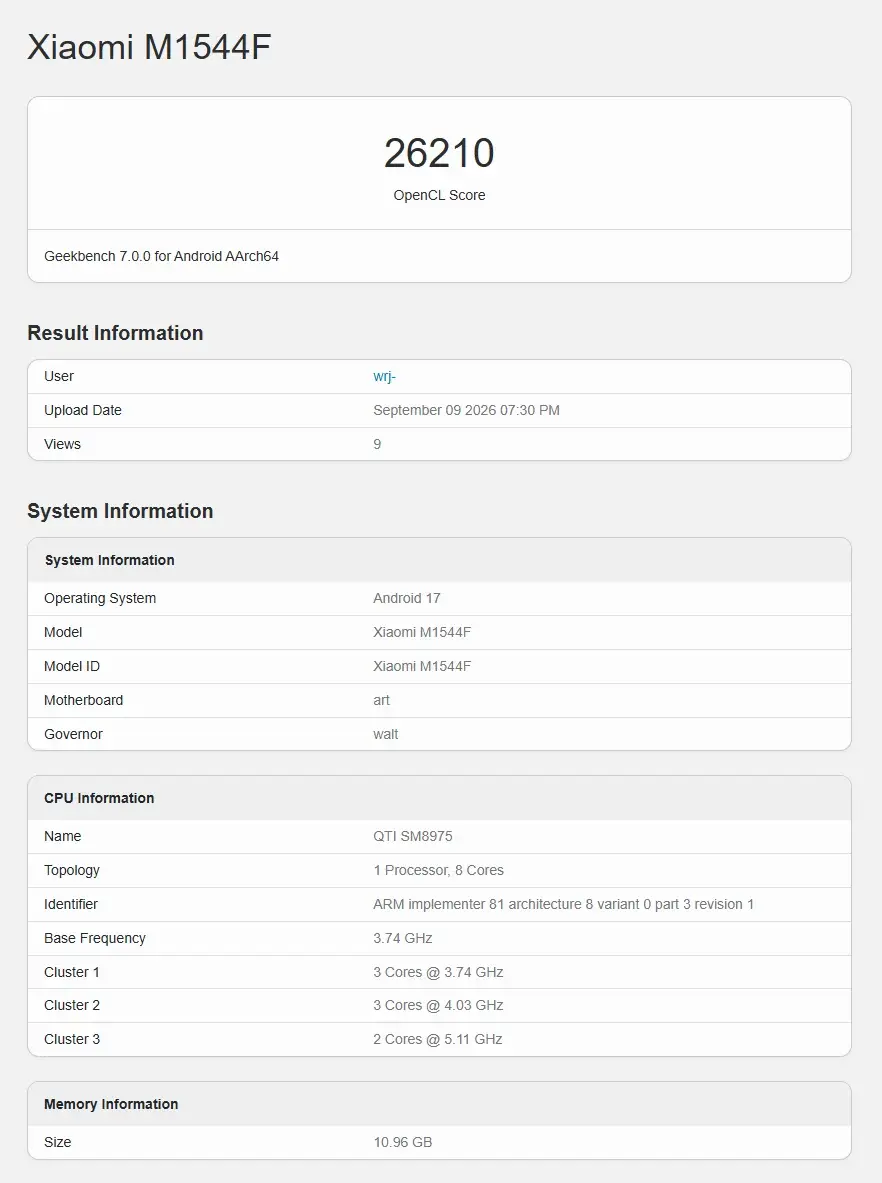Click the Memory Information table header
Image resolution: width=882 pixels, height=1183 pixels.
tap(111, 1104)
